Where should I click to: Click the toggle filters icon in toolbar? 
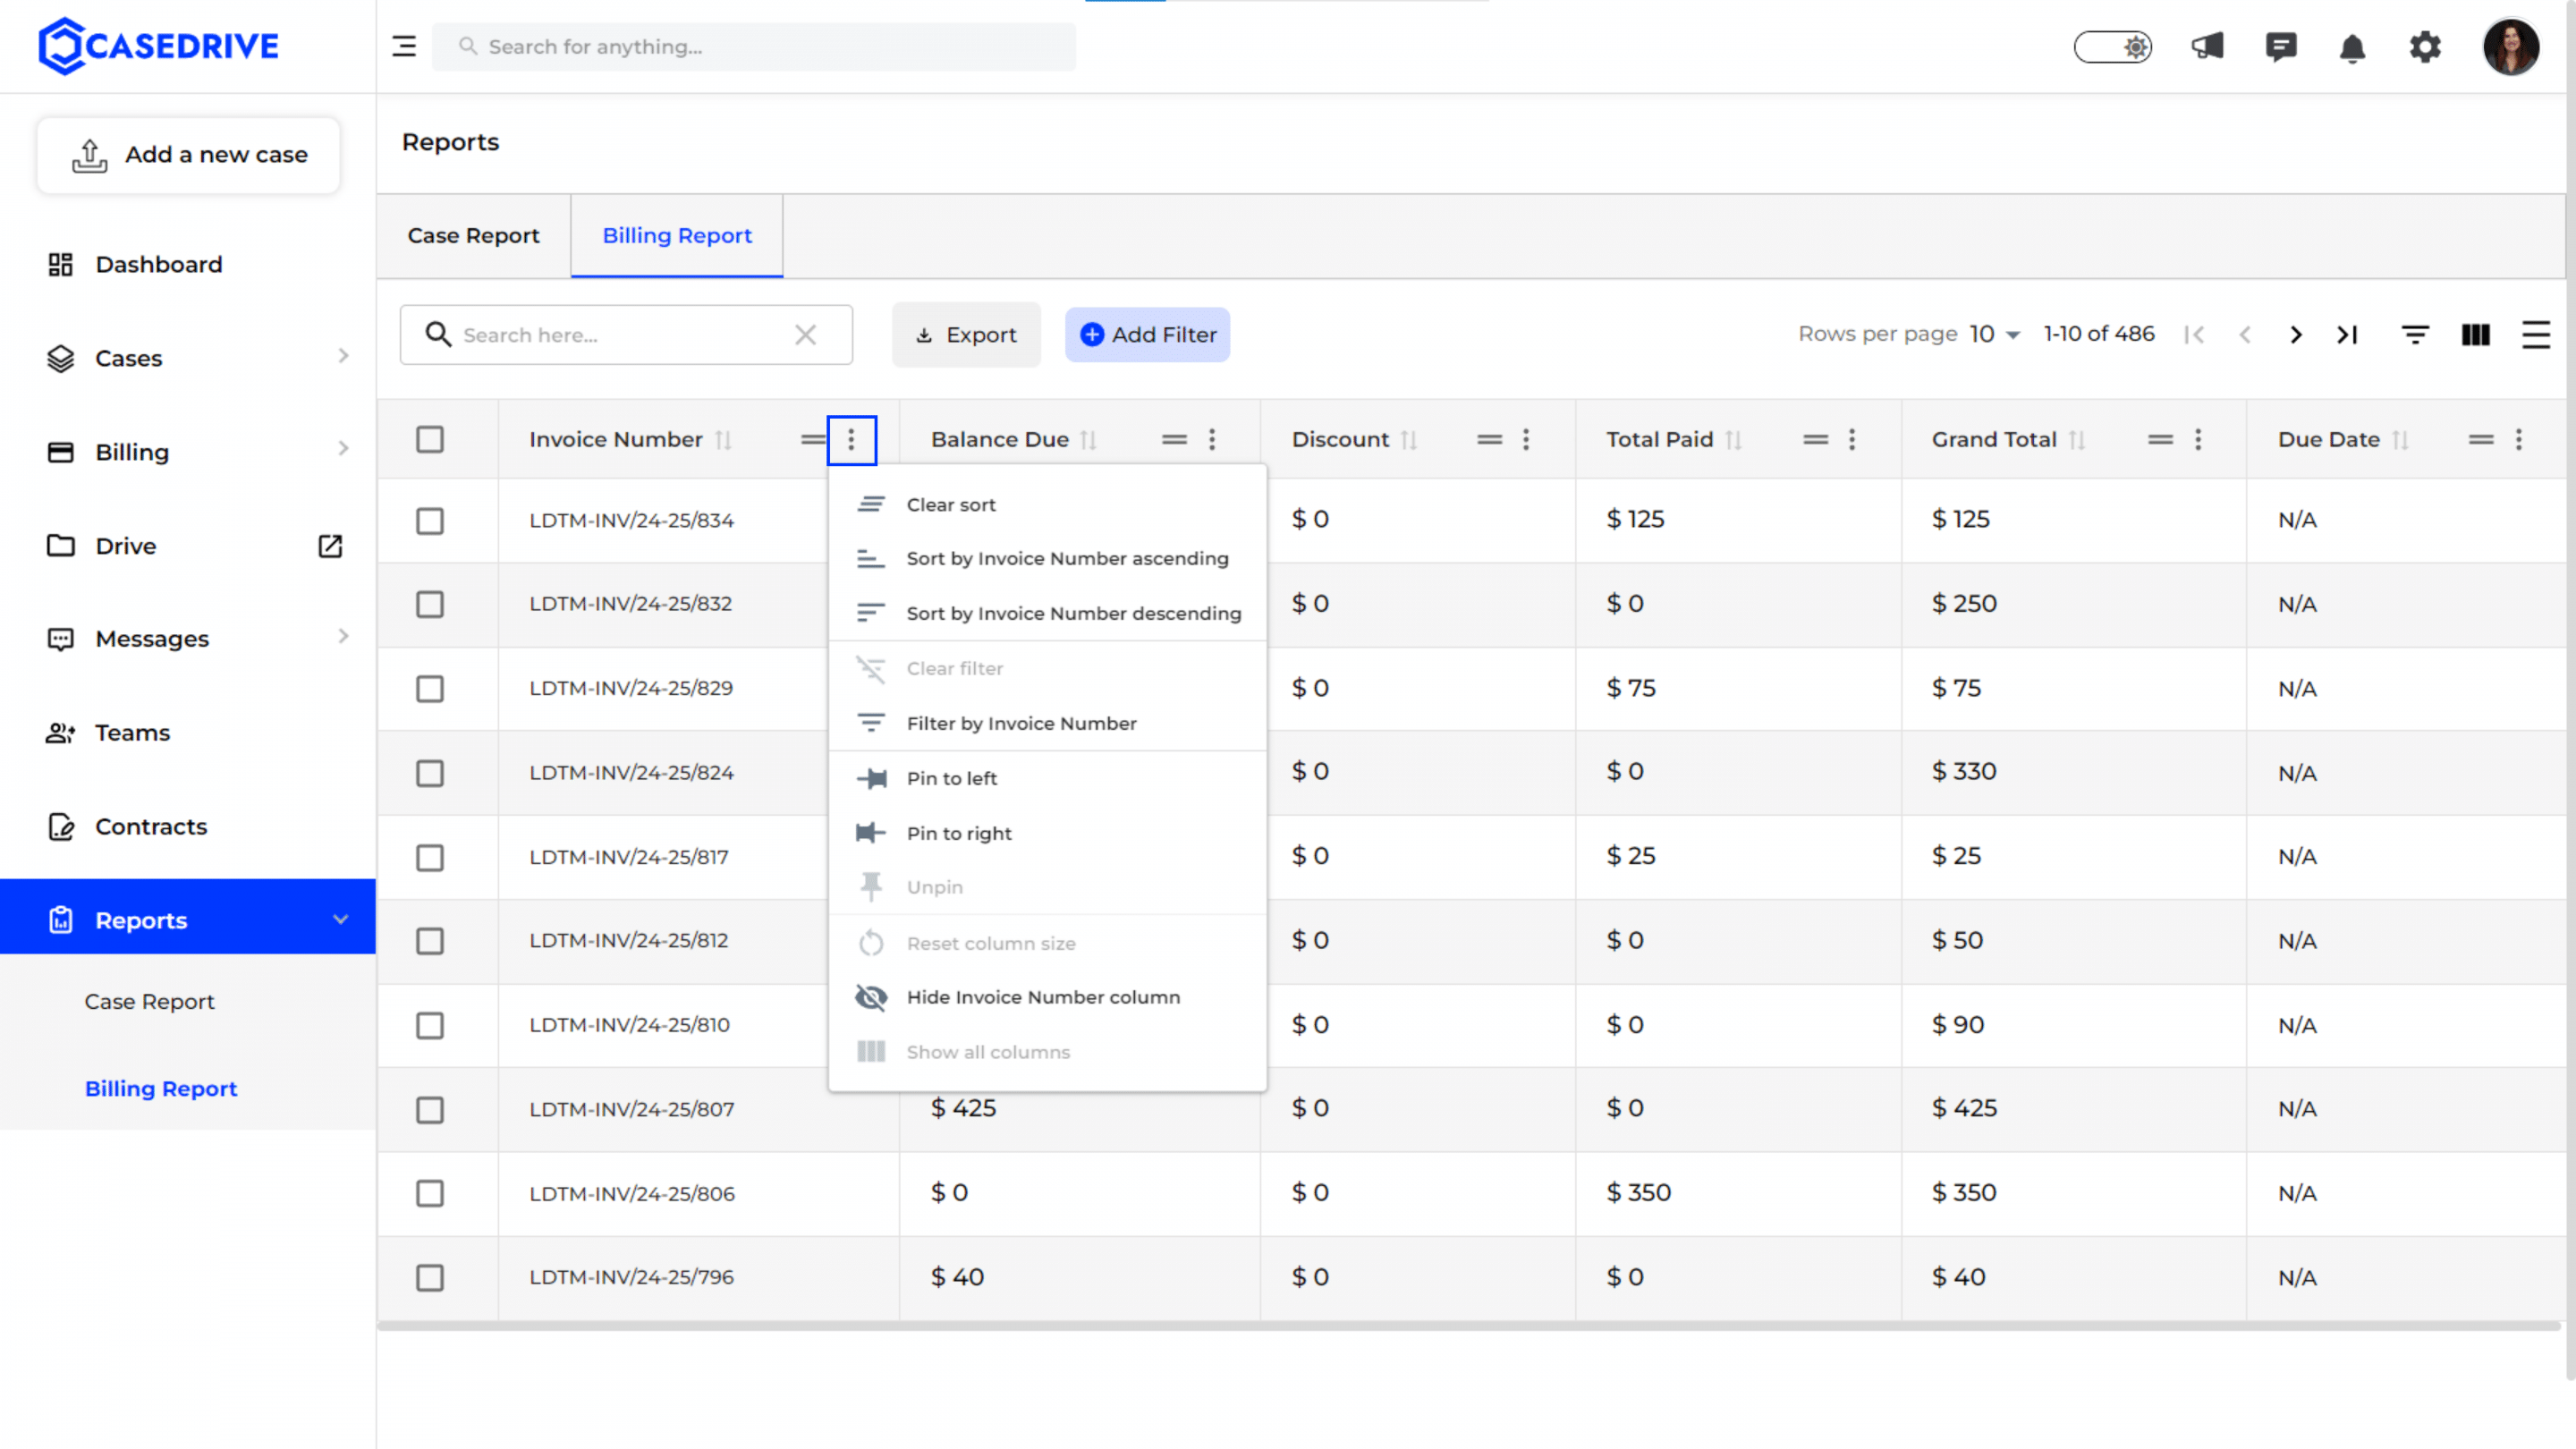(x=2415, y=334)
